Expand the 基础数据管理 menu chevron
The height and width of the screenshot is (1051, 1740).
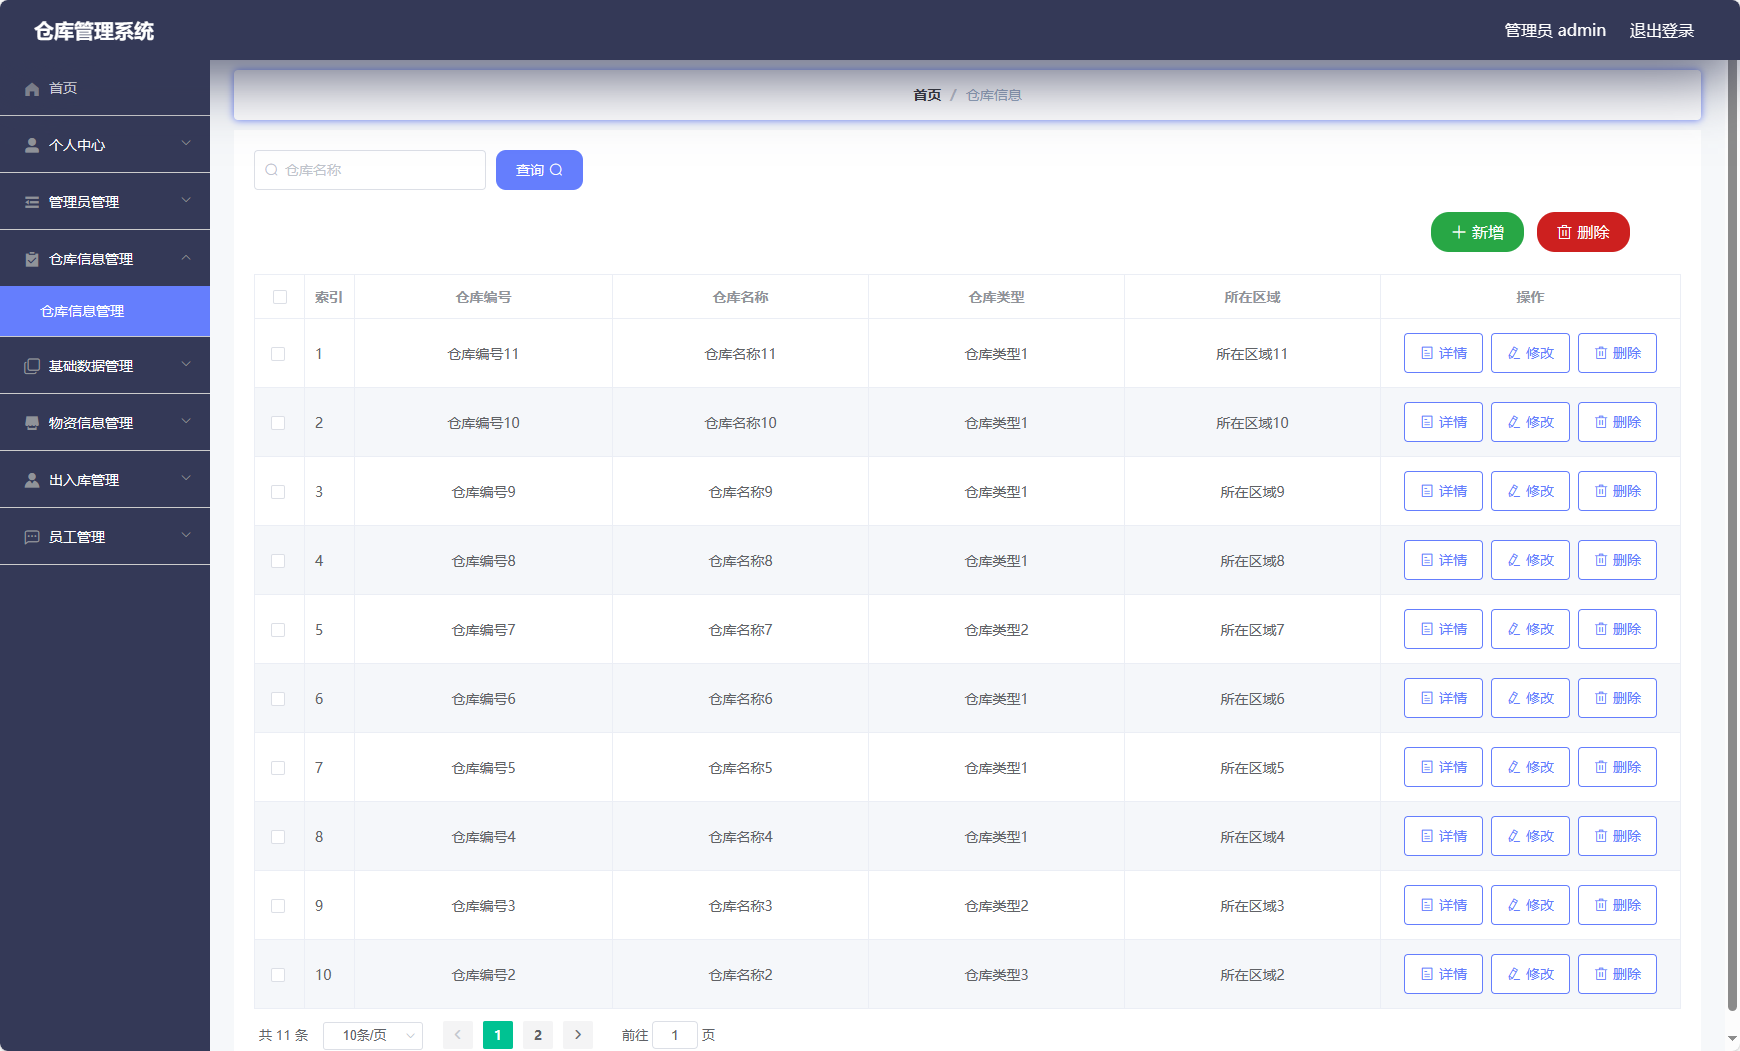pyautogui.click(x=186, y=365)
